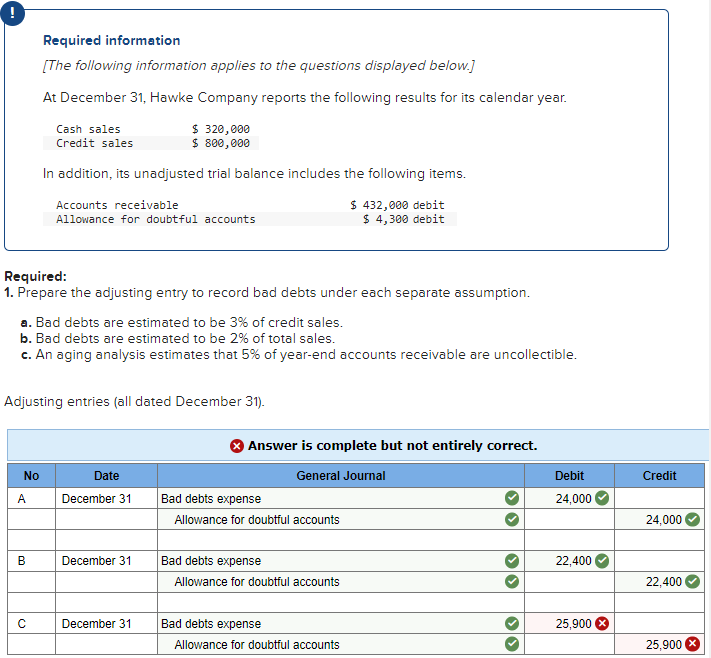Click green check beside entry A Bad debts expense
The width and height of the screenshot is (711, 658).
512,498
